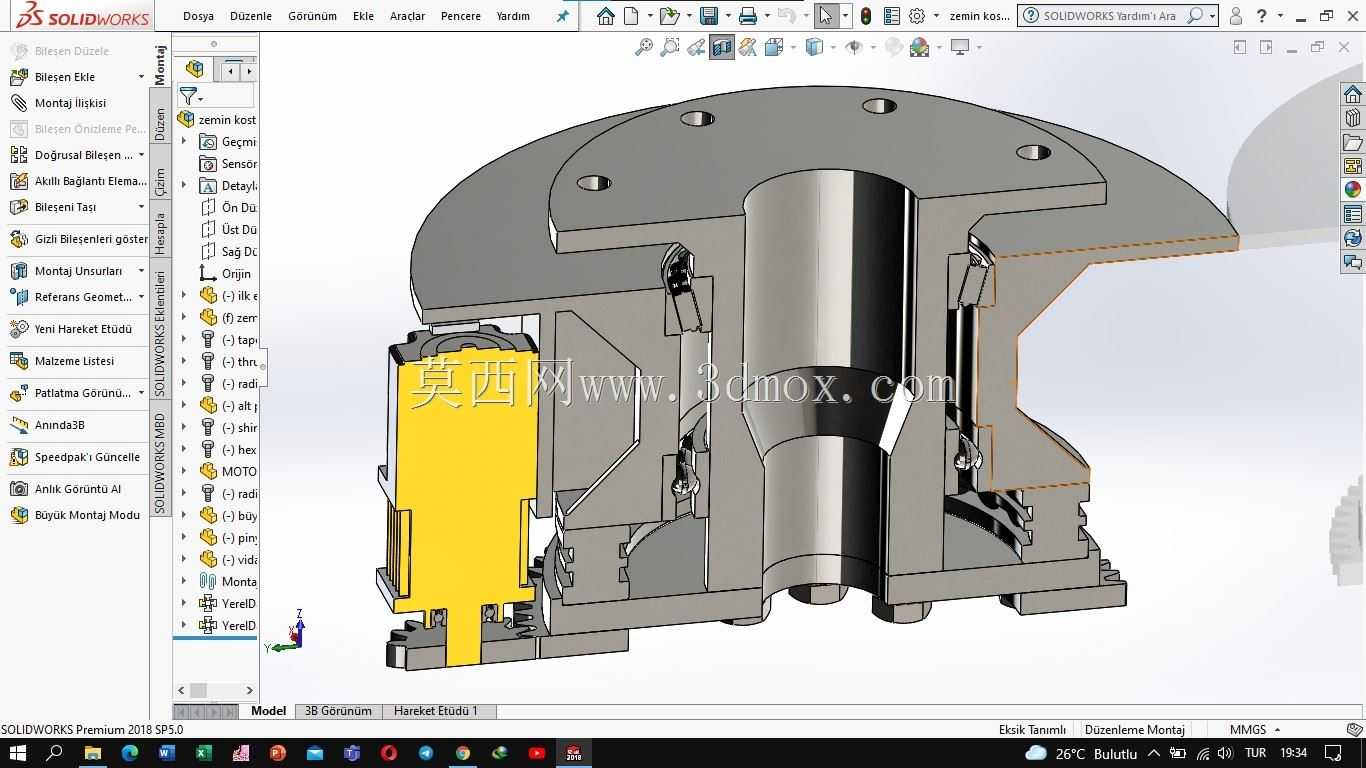Expand Bileşen Ekle dropdown arrow
This screenshot has height=768, width=1366.
pos(141,77)
